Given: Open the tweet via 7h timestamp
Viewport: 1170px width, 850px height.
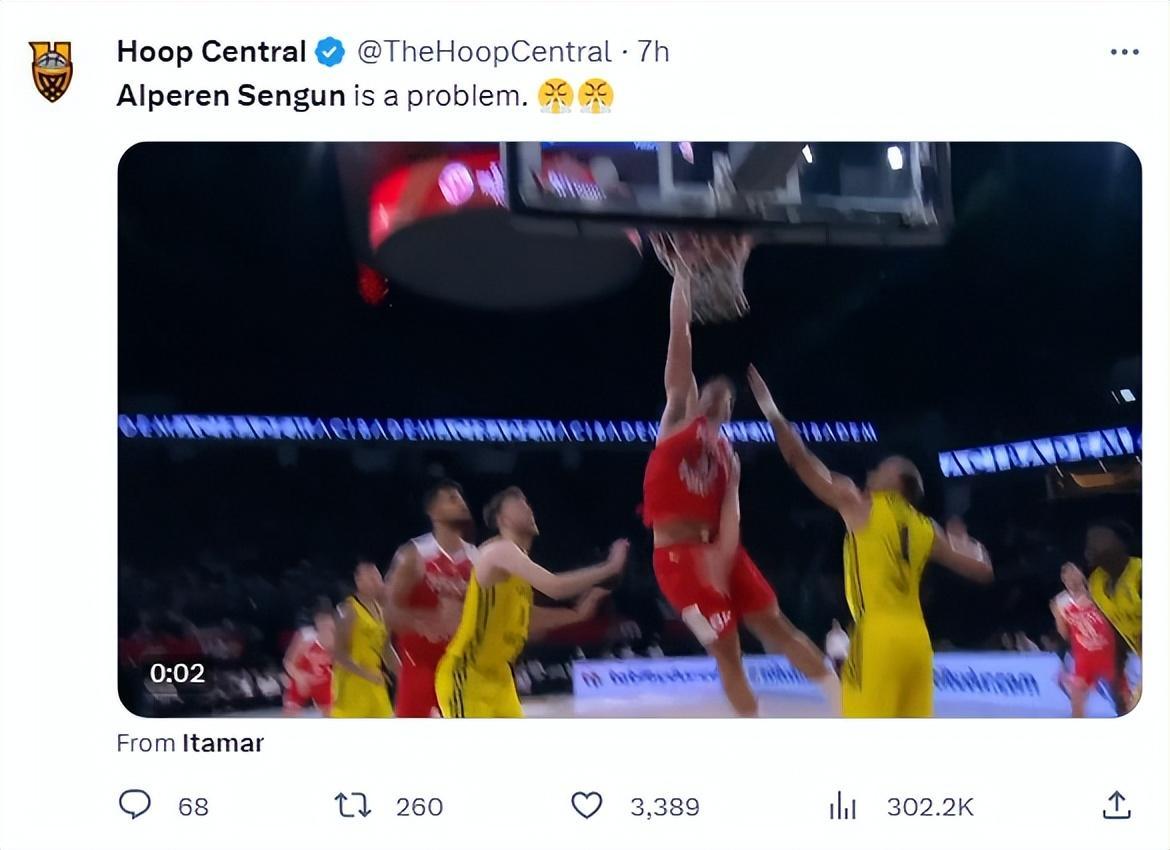Looking at the screenshot, I should (x=653, y=52).
